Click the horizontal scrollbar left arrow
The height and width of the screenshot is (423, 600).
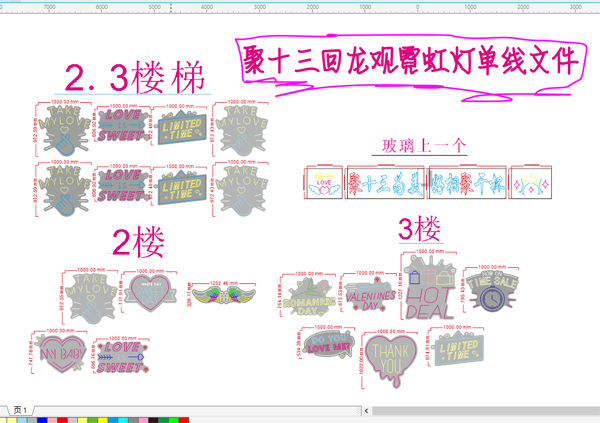[x=366, y=411]
